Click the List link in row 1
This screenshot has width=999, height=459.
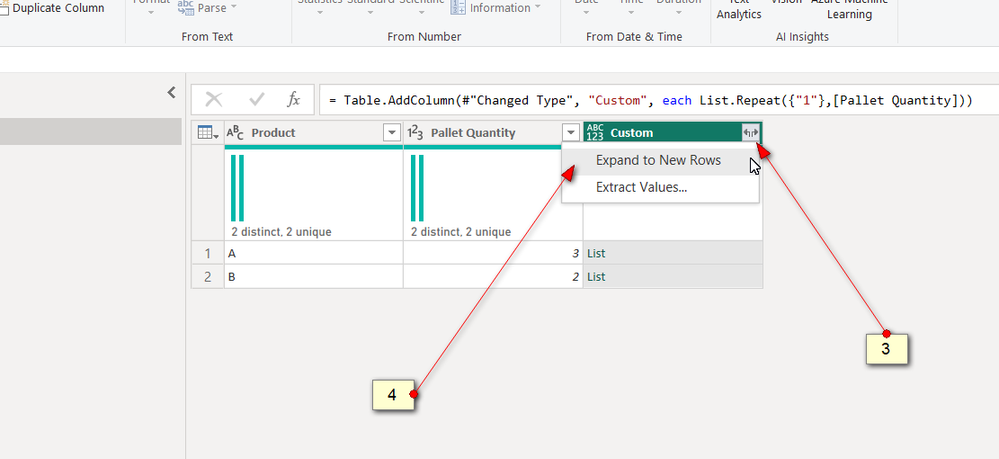click(596, 253)
